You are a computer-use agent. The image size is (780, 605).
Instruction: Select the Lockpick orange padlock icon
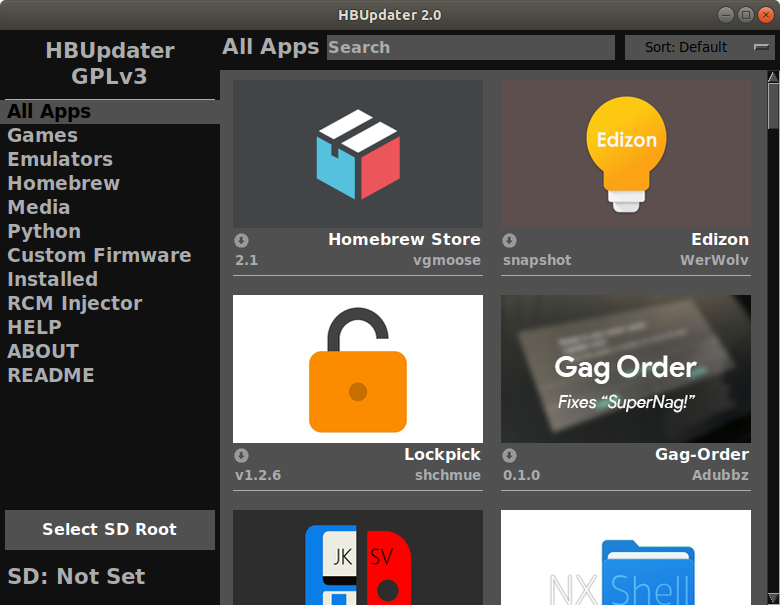(358, 369)
